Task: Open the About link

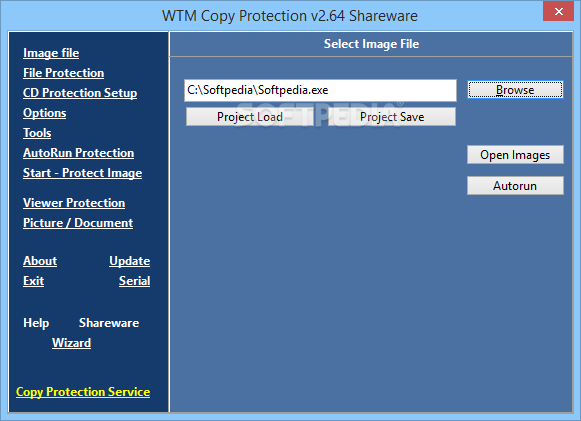Action: (40, 261)
